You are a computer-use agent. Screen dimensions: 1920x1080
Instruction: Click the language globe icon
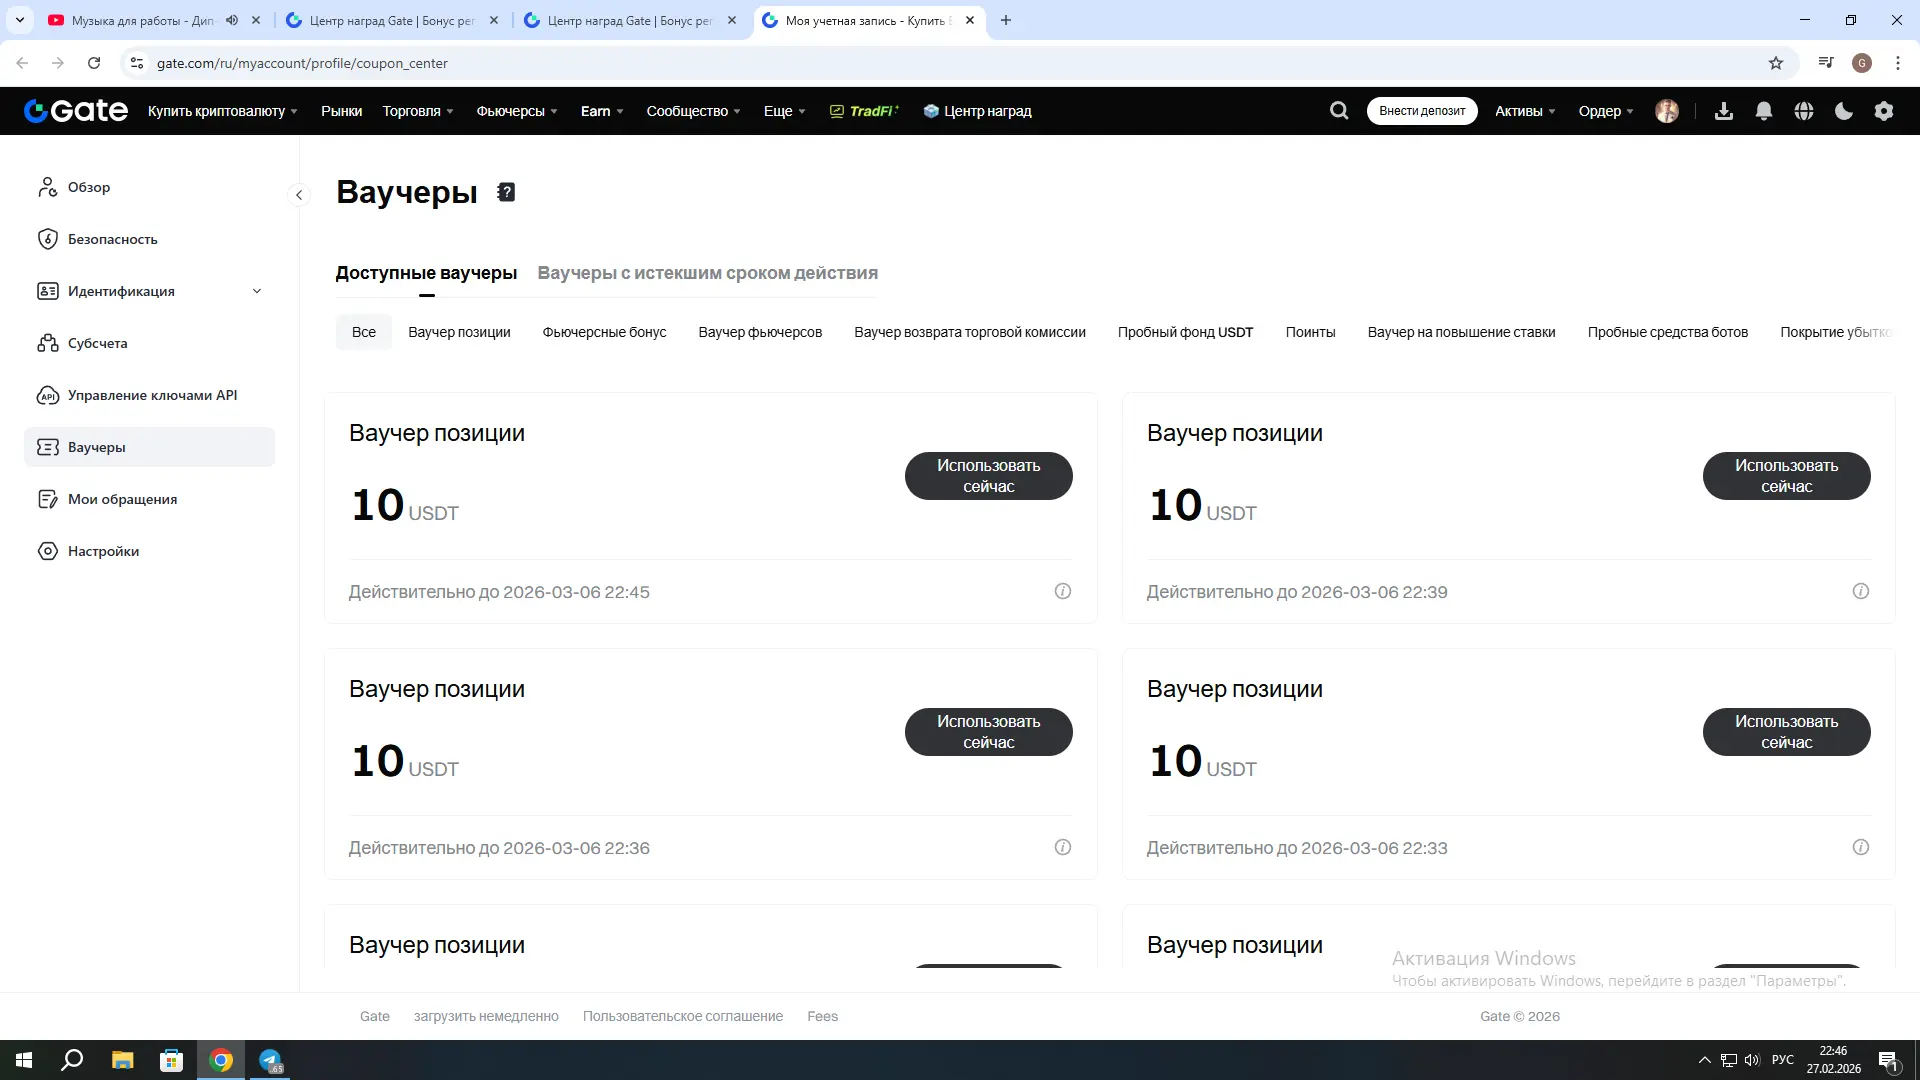pyautogui.click(x=1804, y=111)
